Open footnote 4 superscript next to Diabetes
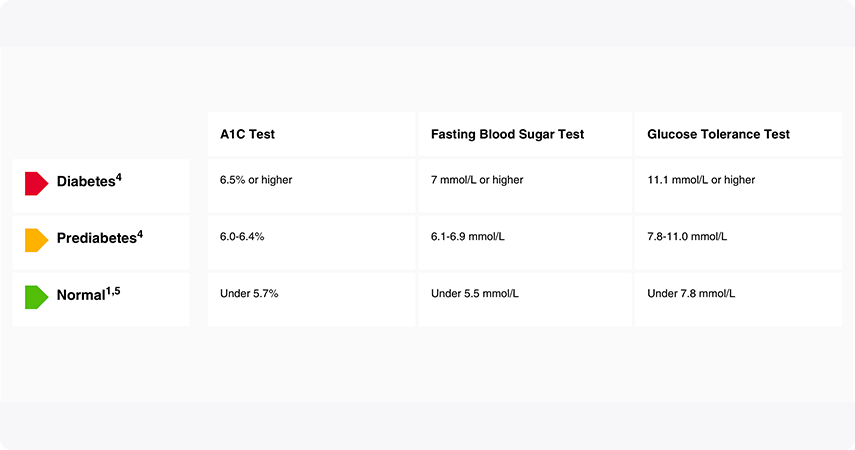 [119, 177]
